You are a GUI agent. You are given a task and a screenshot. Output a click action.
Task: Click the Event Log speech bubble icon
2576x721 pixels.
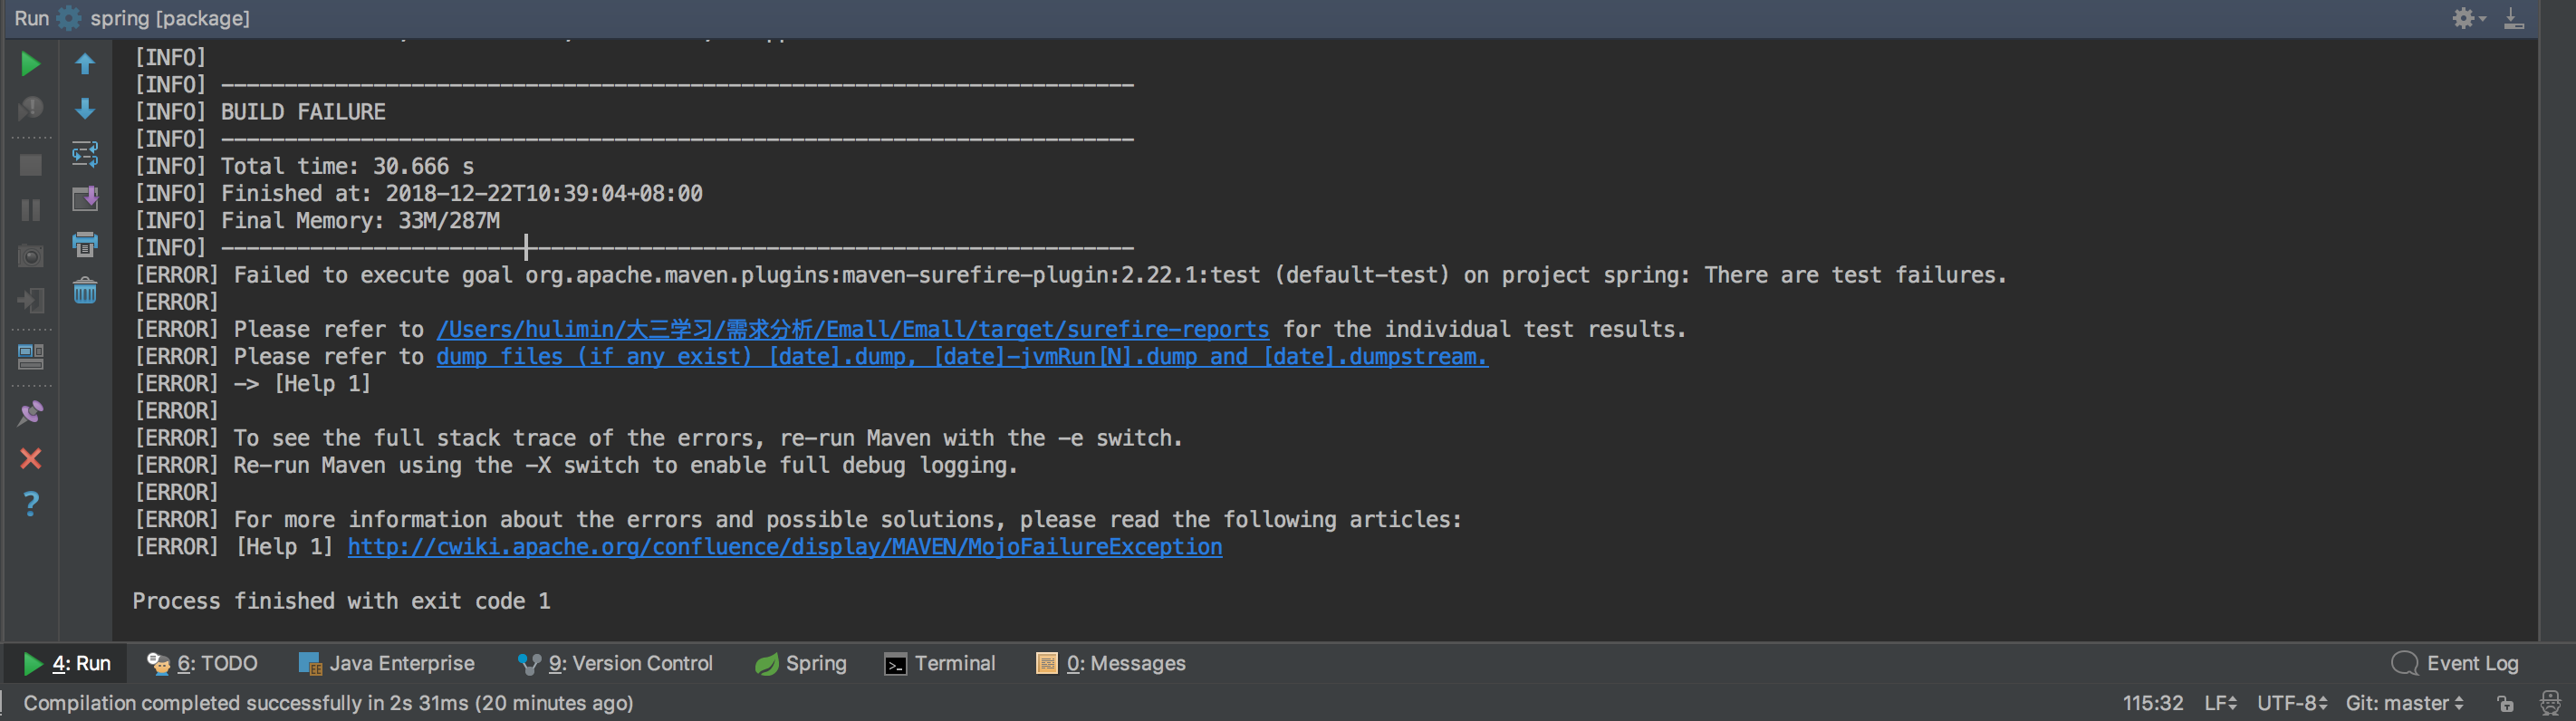tap(2405, 663)
